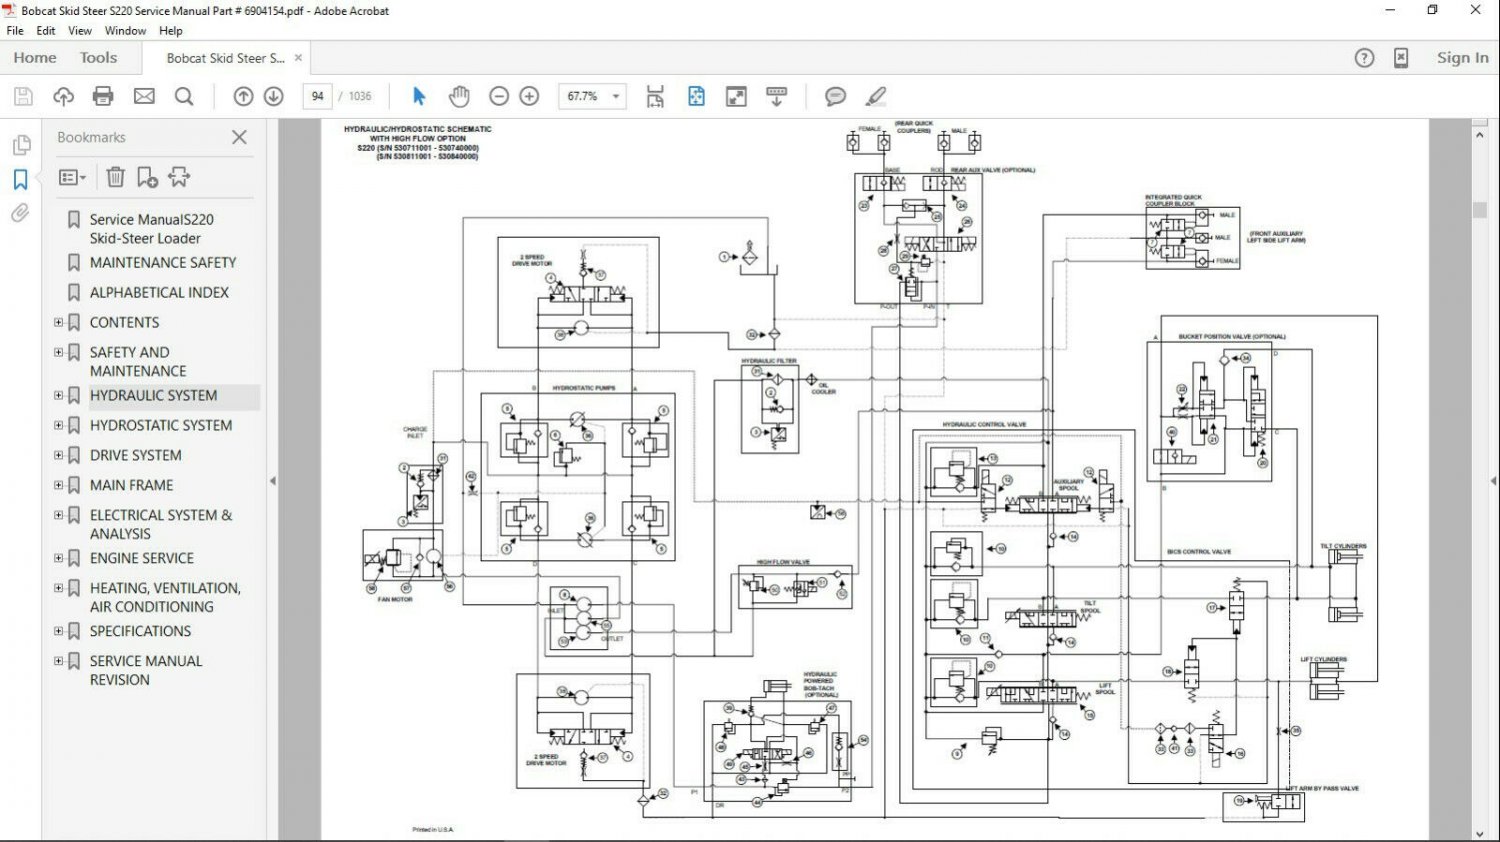Viewport: 1500px width, 842px height.
Task: Print the document with printer icon
Action: point(103,96)
